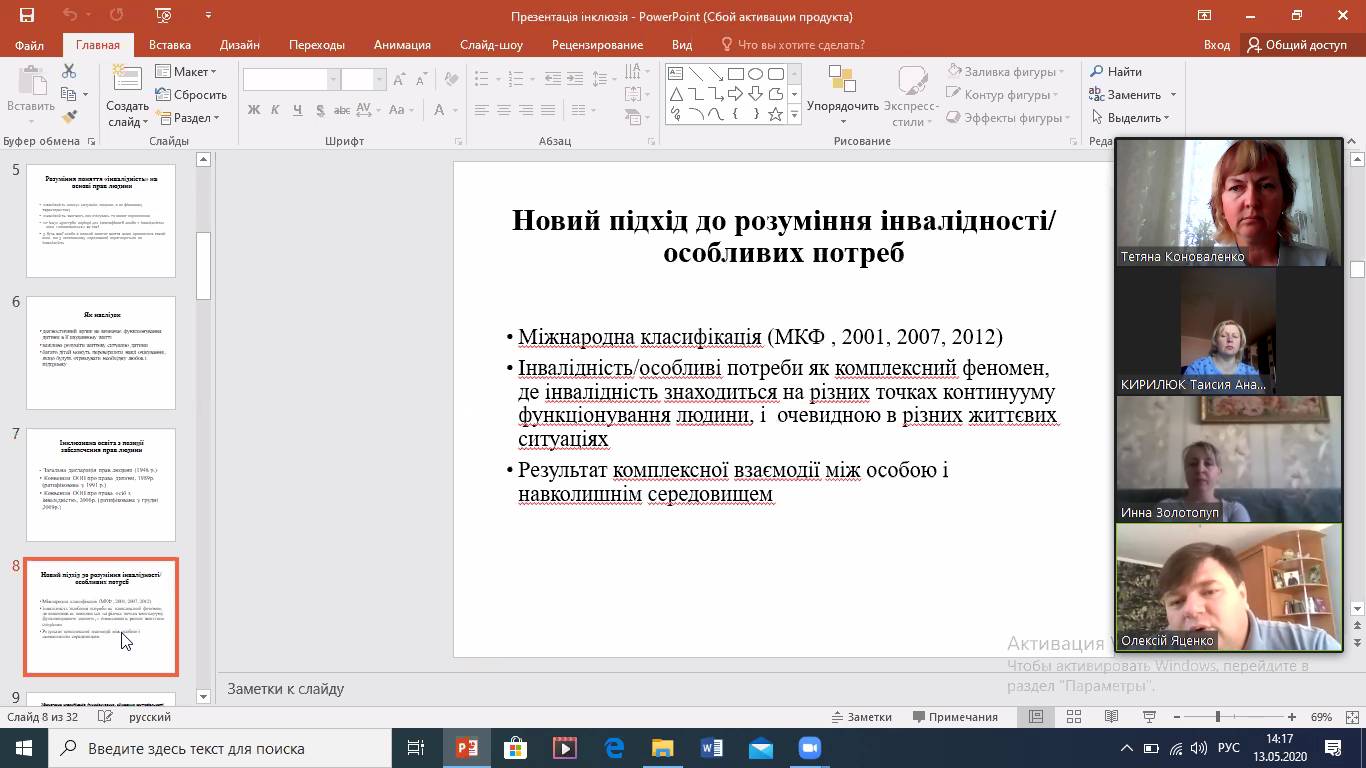Select the oval shape in shapes gallery
This screenshot has height=768, width=1366.
click(x=755, y=74)
